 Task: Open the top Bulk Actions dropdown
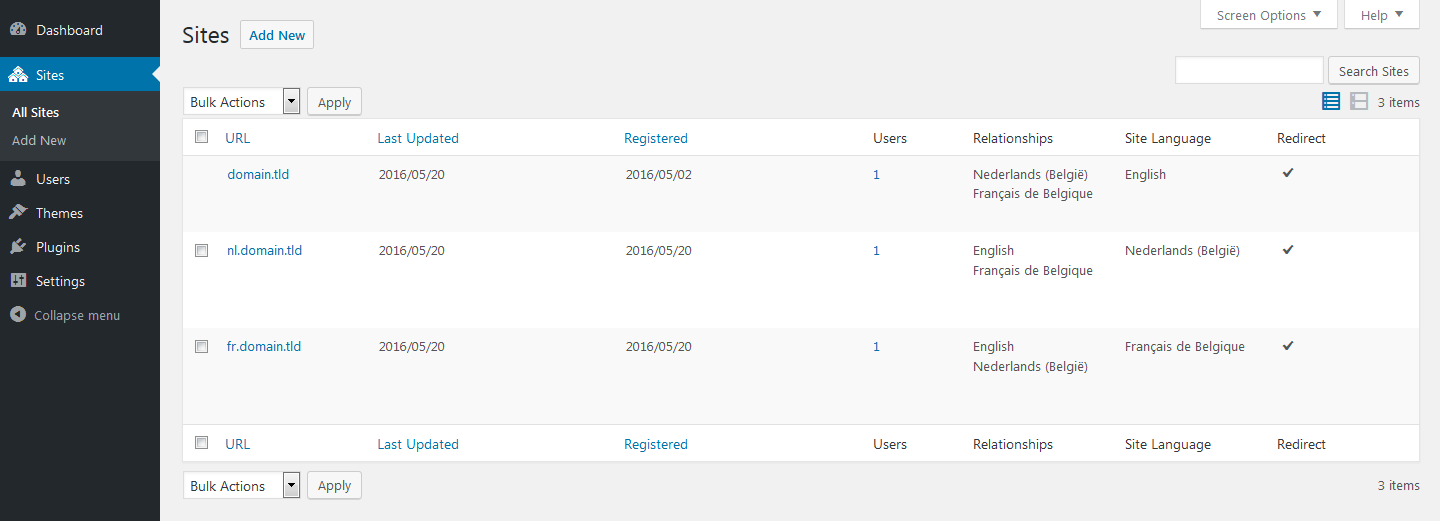point(242,102)
